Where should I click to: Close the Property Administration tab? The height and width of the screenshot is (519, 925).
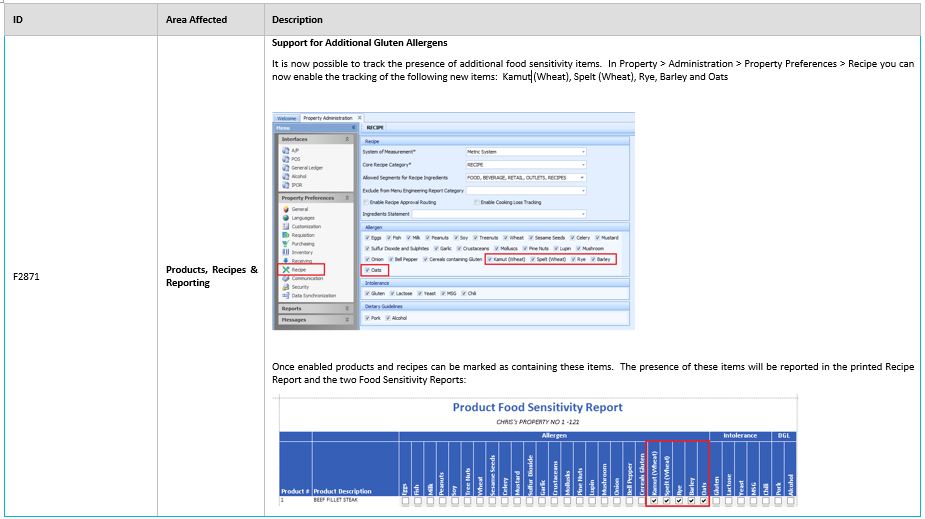[x=359, y=118]
